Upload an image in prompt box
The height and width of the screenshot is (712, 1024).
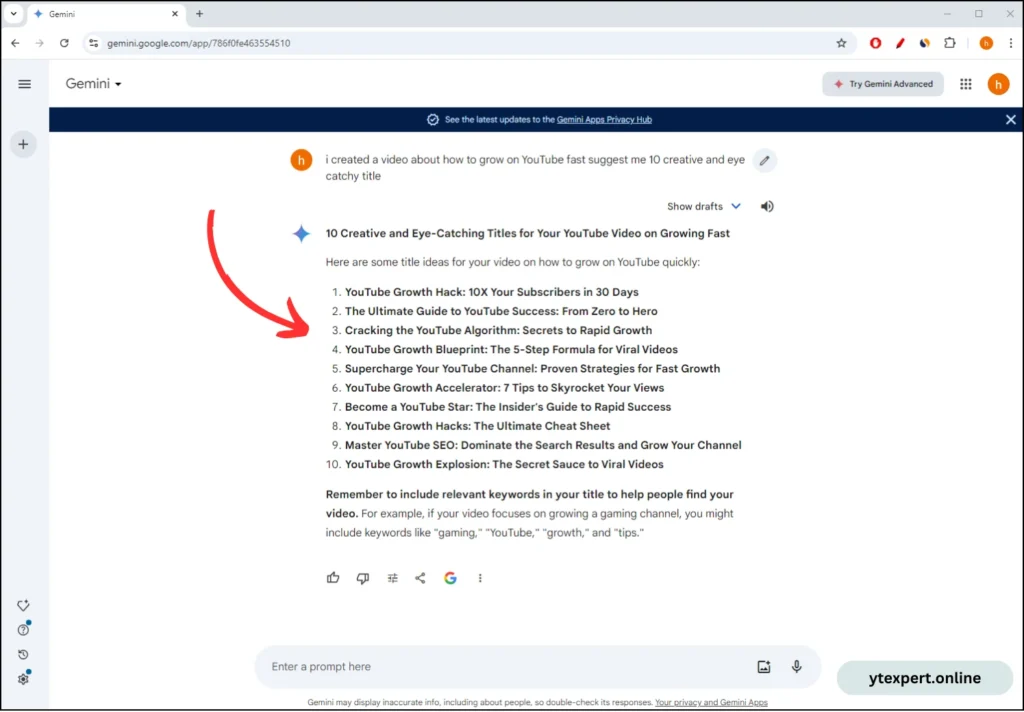pos(764,667)
